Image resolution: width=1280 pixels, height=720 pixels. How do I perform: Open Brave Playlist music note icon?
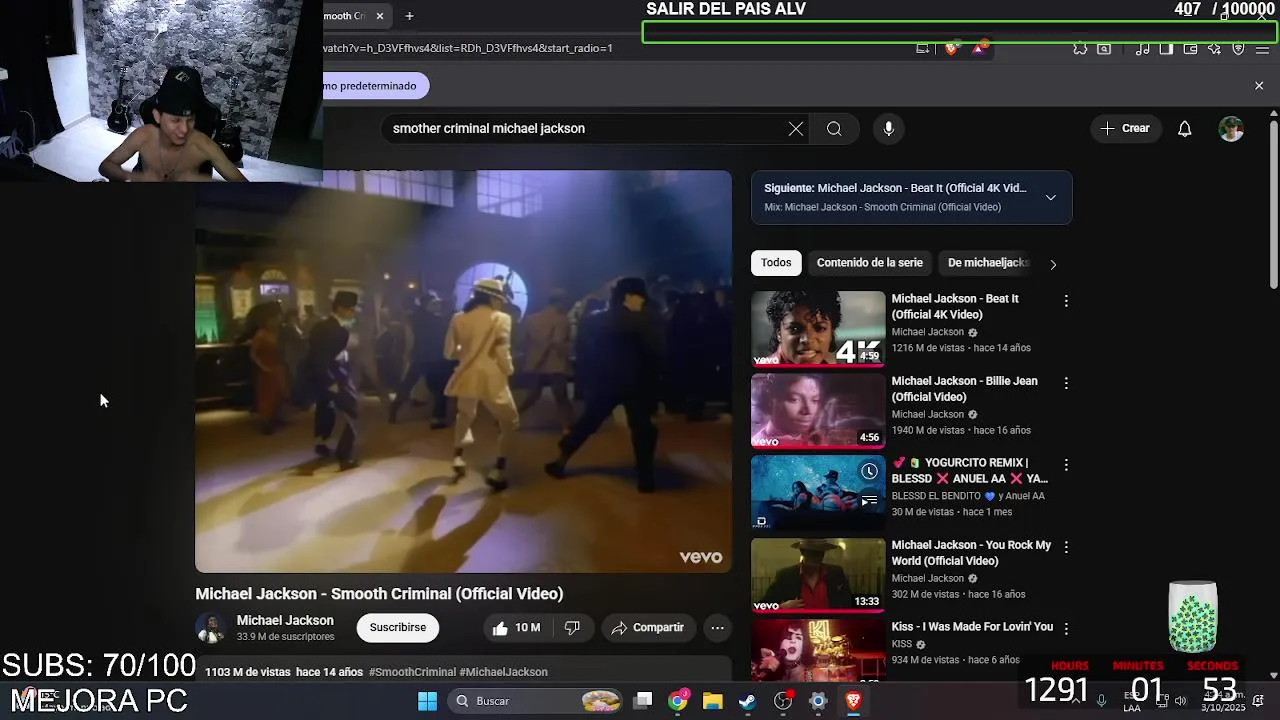point(1143,48)
